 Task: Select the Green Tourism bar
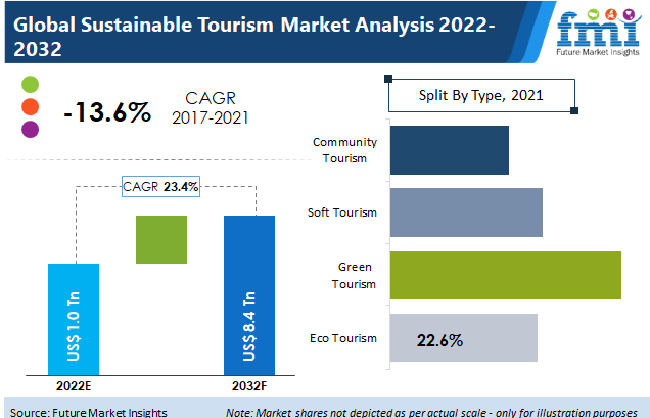(504, 275)
